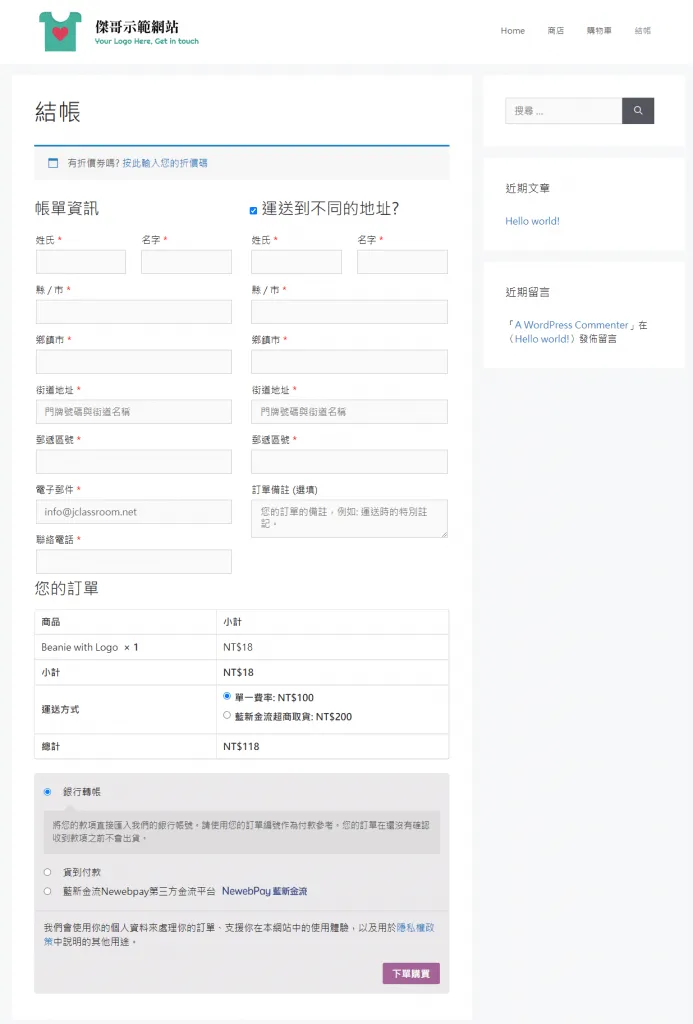693x1024 pixels.
Task: Open the A WordPress Commenter link
Action: click(572, 325)
